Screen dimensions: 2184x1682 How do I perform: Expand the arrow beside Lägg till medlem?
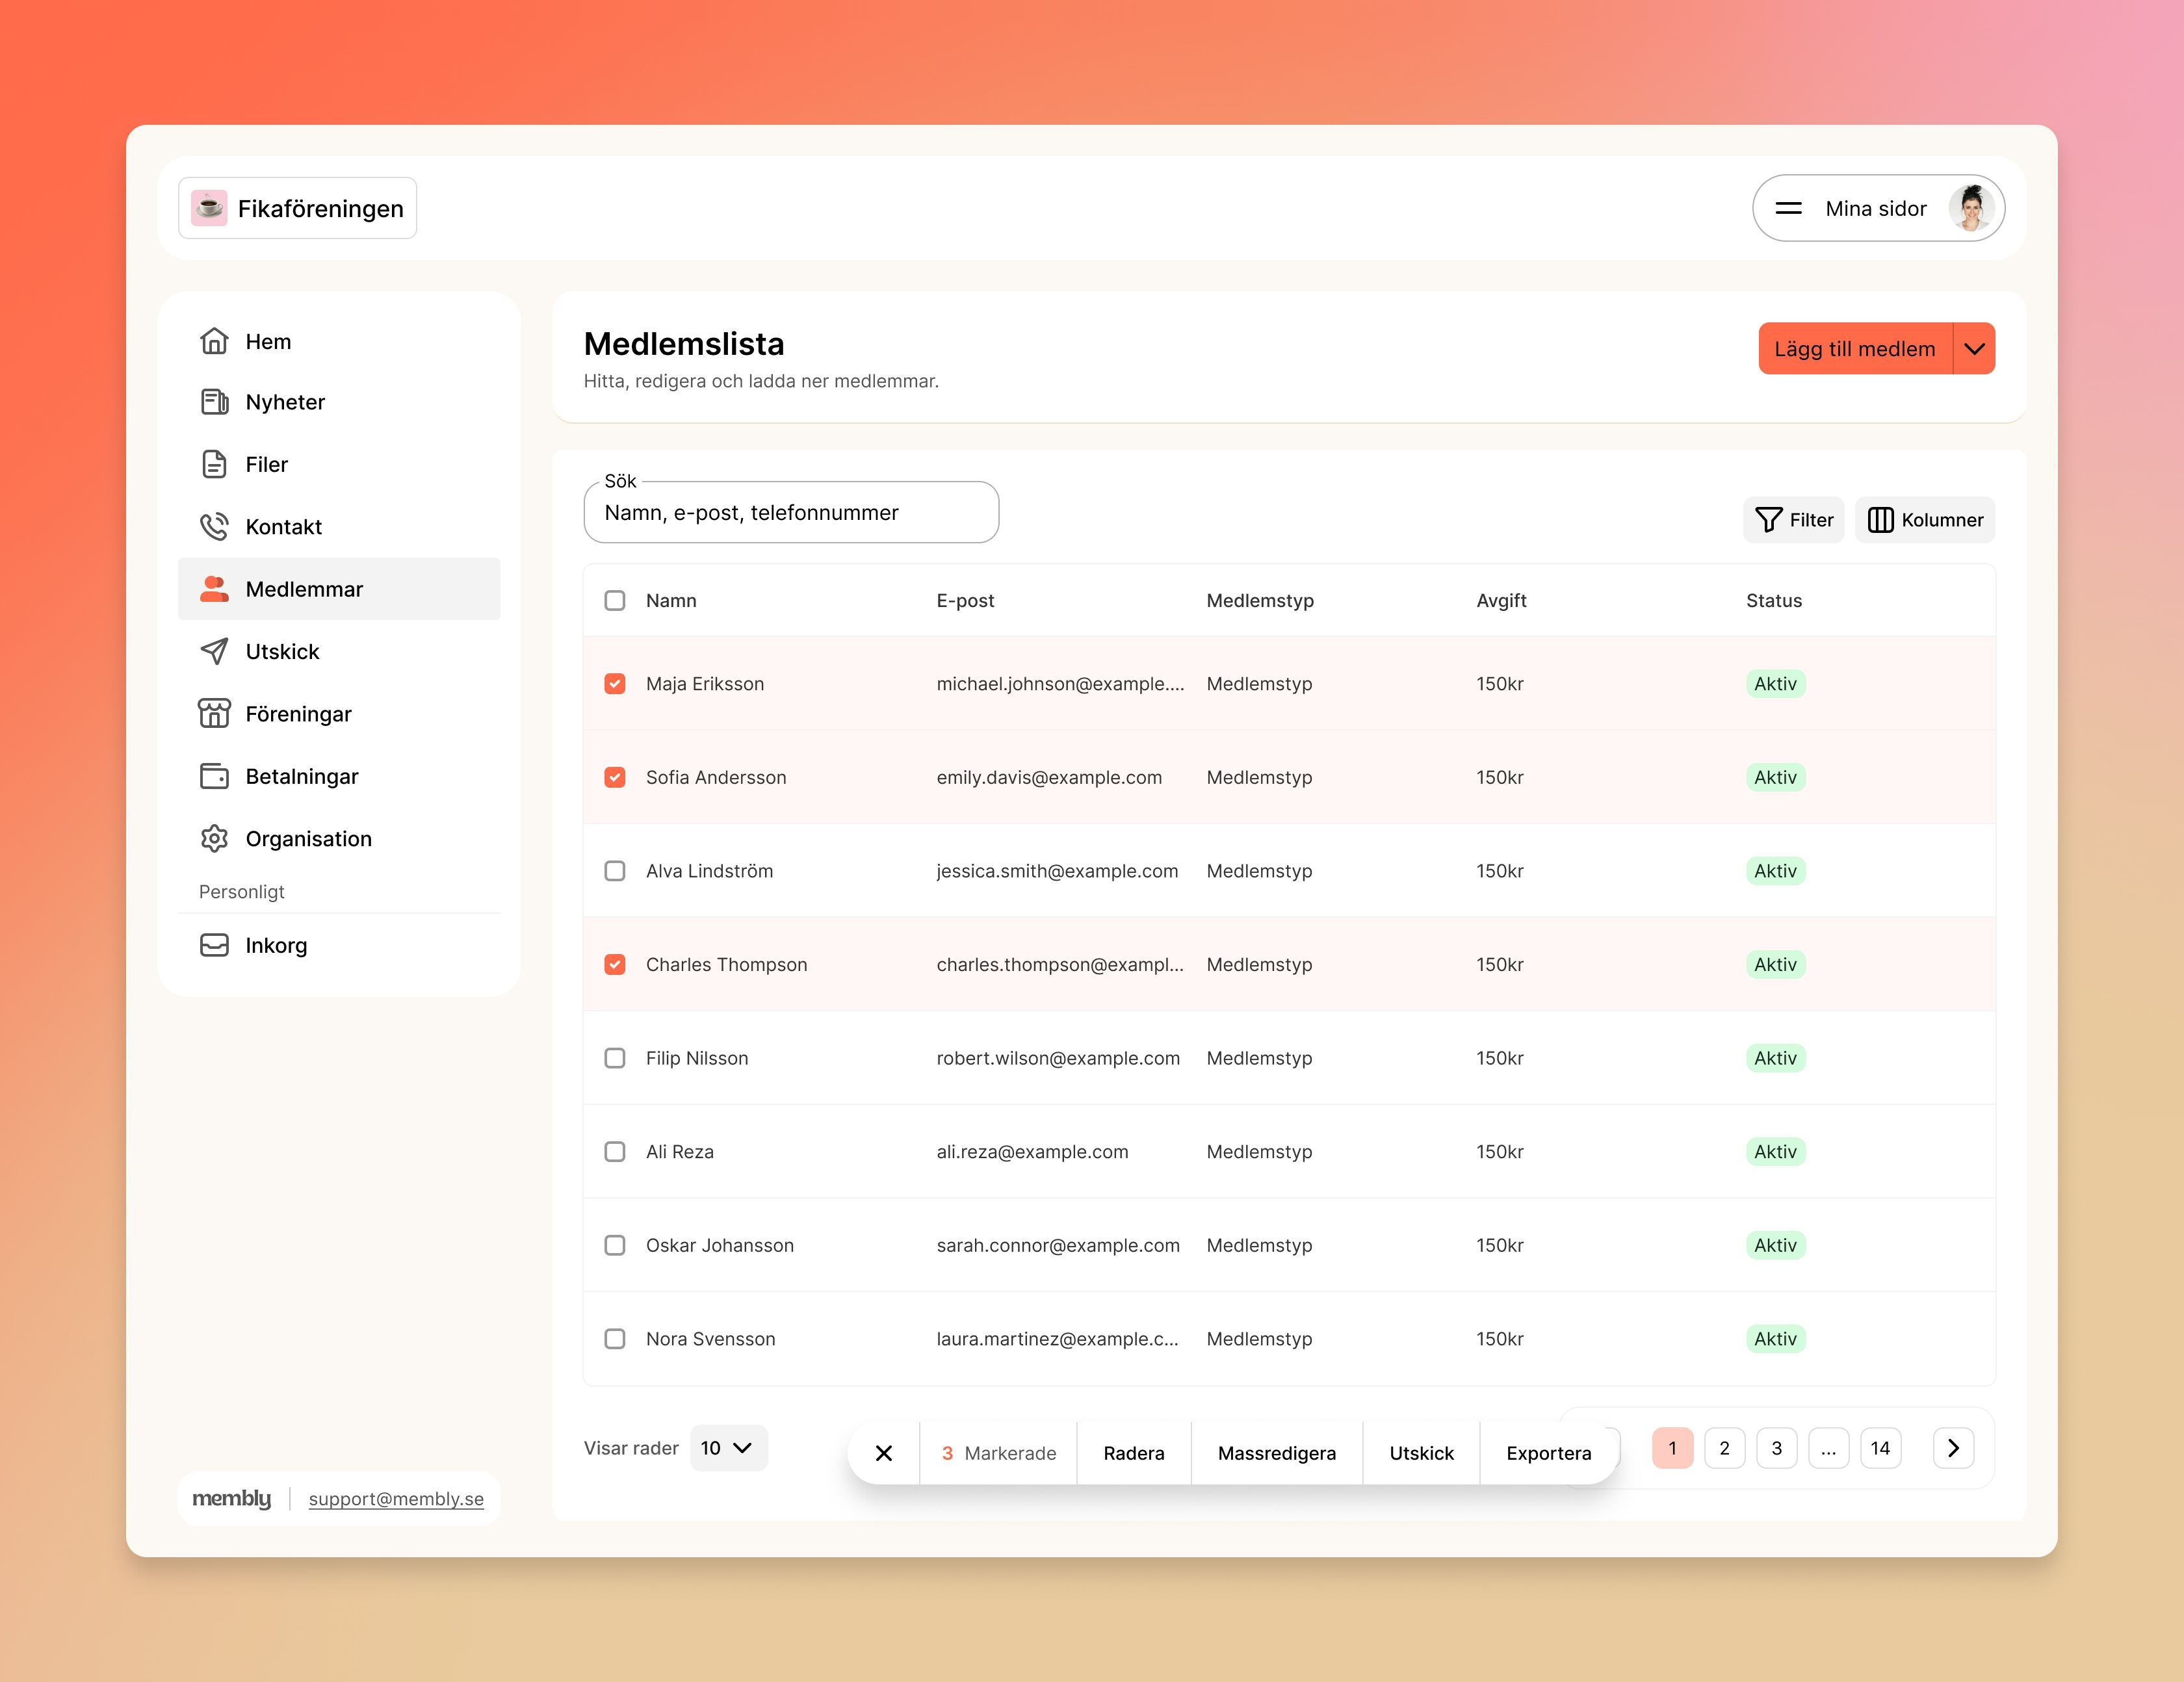1974,349
